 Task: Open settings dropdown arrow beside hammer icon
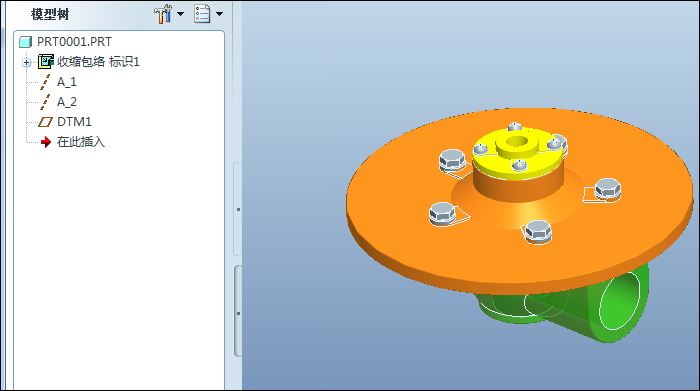pyautogui.click(x=180, y=14)
